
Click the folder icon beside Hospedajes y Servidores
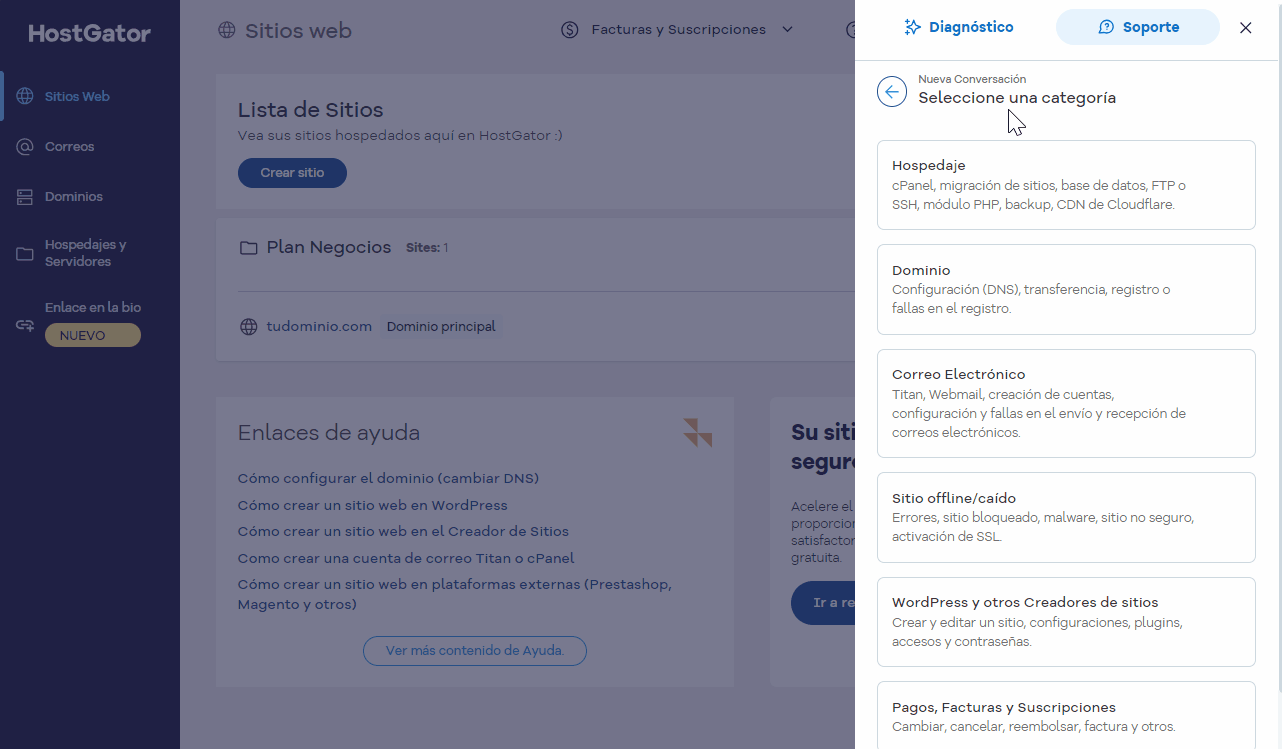coord(25,254)
